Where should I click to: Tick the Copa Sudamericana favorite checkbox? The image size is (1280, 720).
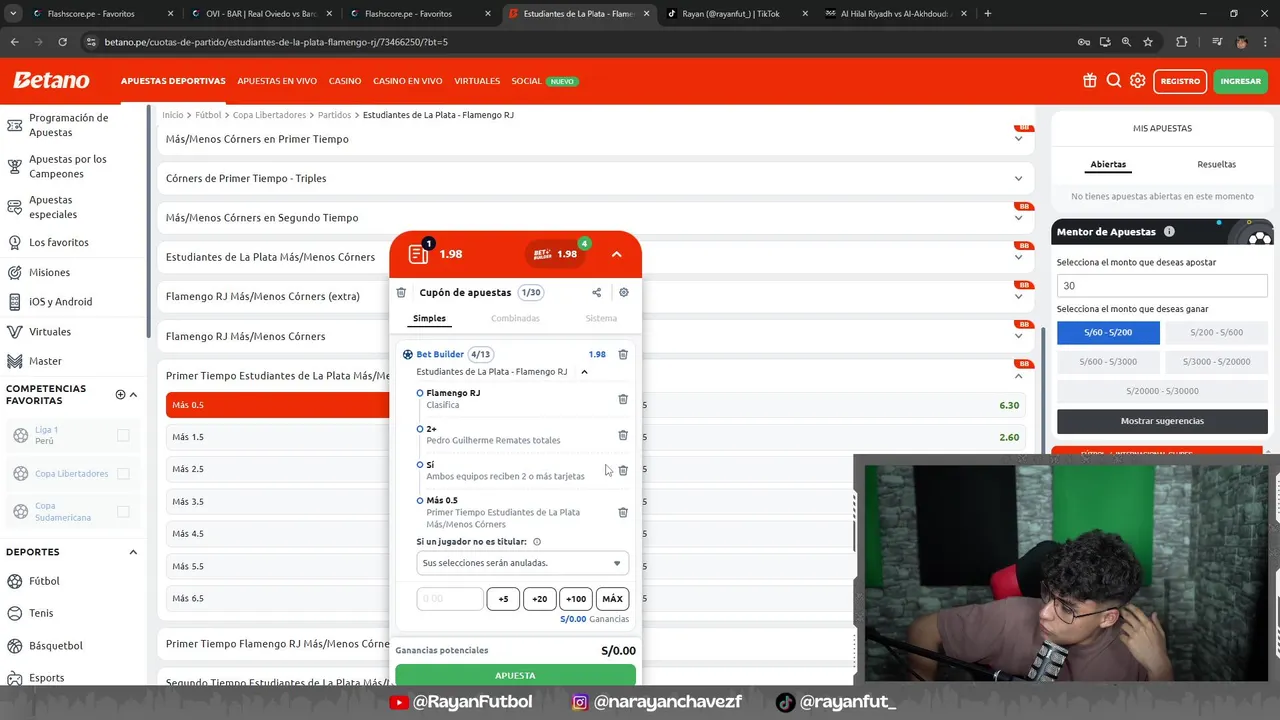click(123, 511)
